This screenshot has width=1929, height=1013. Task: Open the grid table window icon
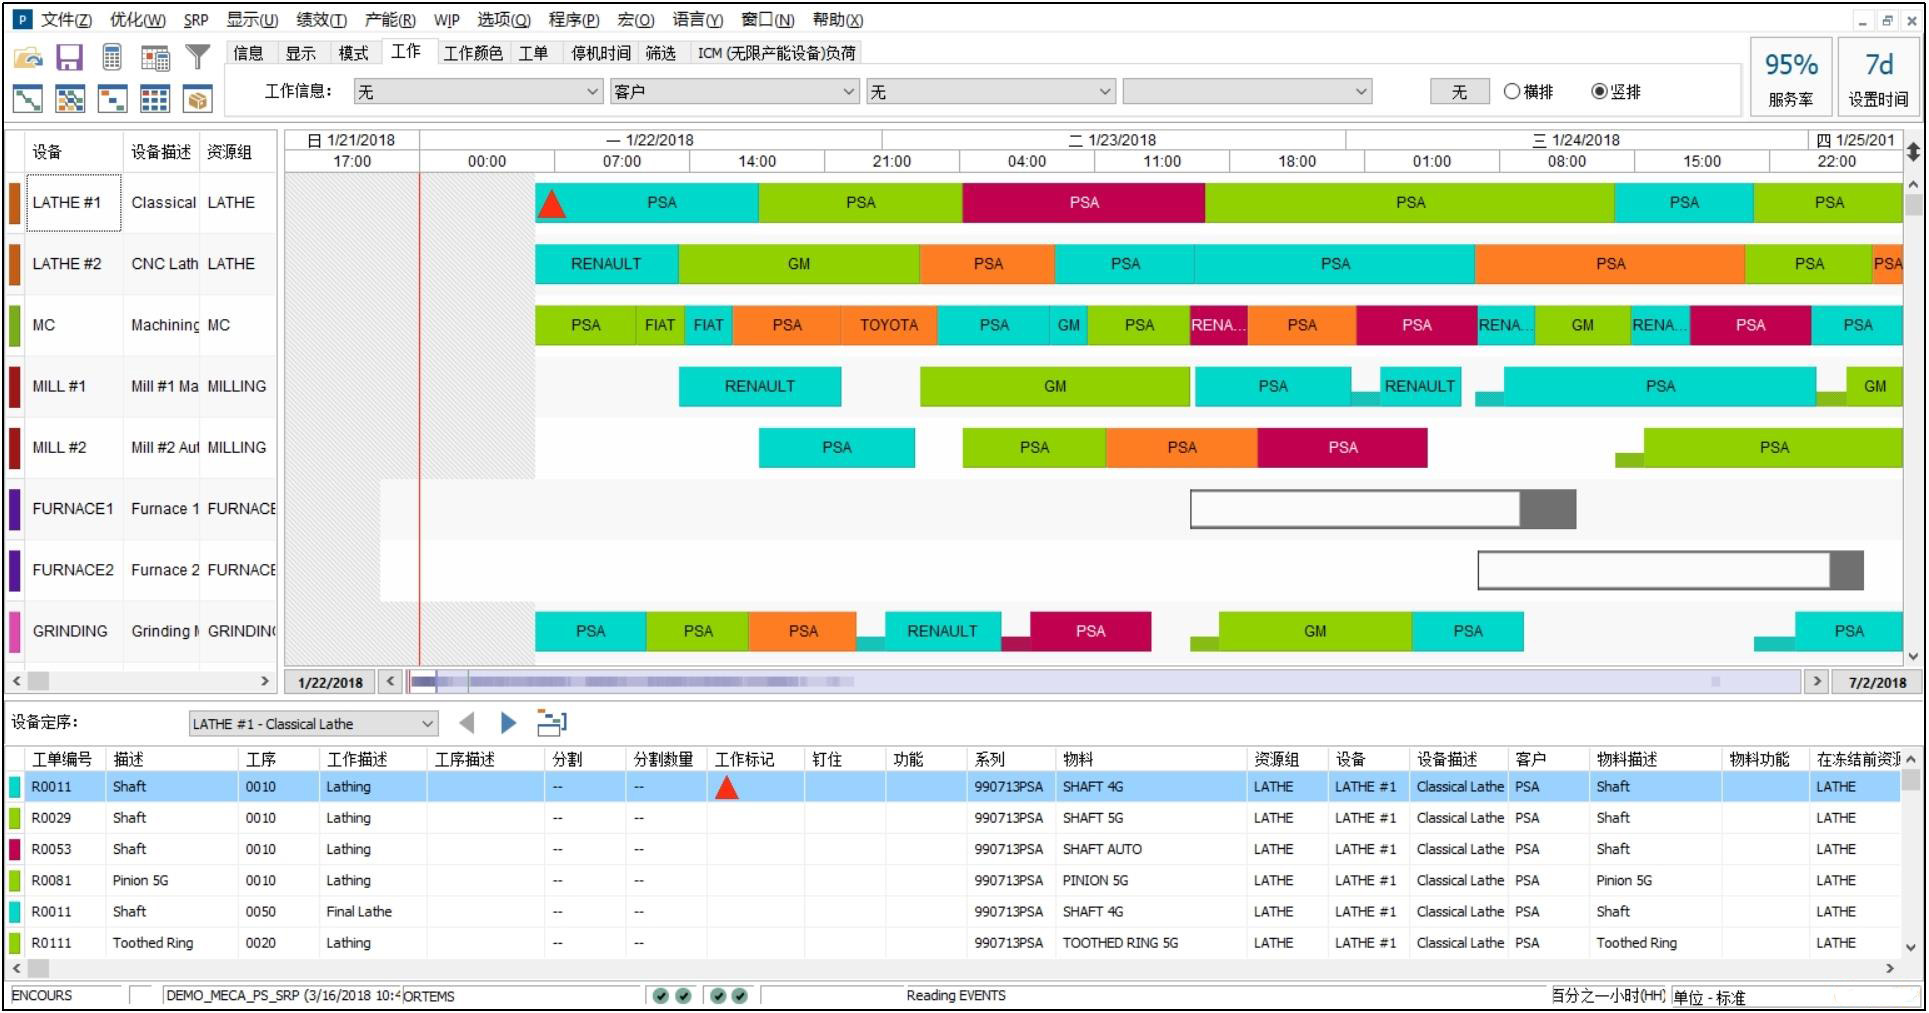(x=154, y=98)
